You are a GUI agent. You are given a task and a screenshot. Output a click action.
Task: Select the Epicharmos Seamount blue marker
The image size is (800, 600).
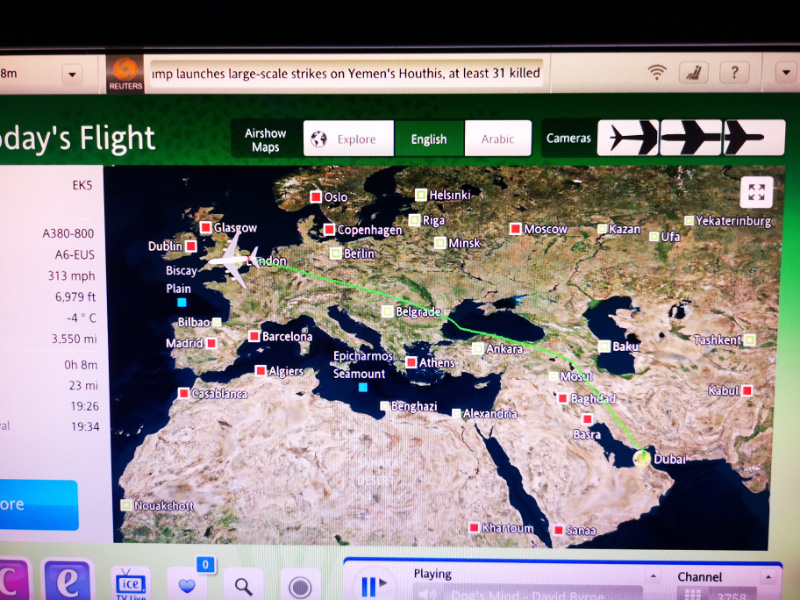tap(363, 387)
